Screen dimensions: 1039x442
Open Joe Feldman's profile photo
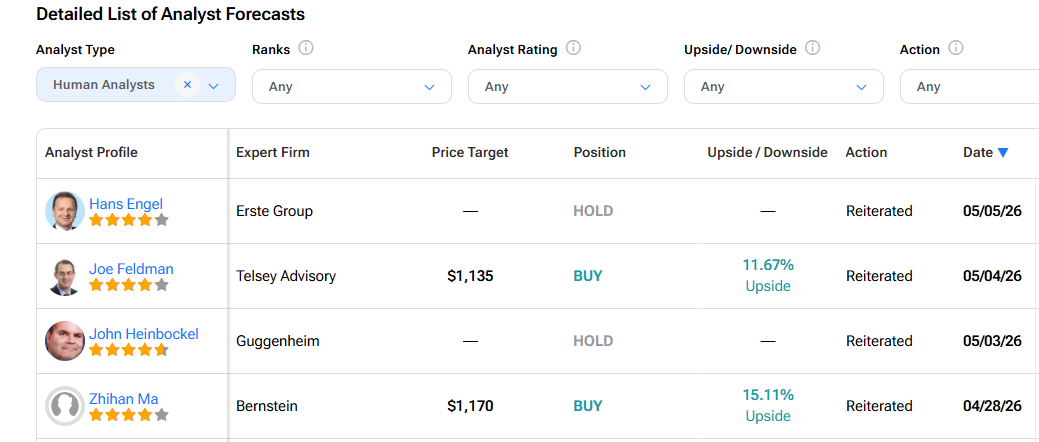[65, 276]
